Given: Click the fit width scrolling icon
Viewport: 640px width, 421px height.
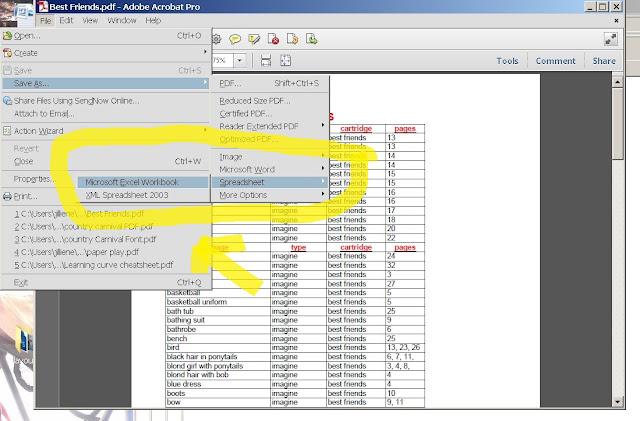Looking at the screenshot, I should [266, 61].
